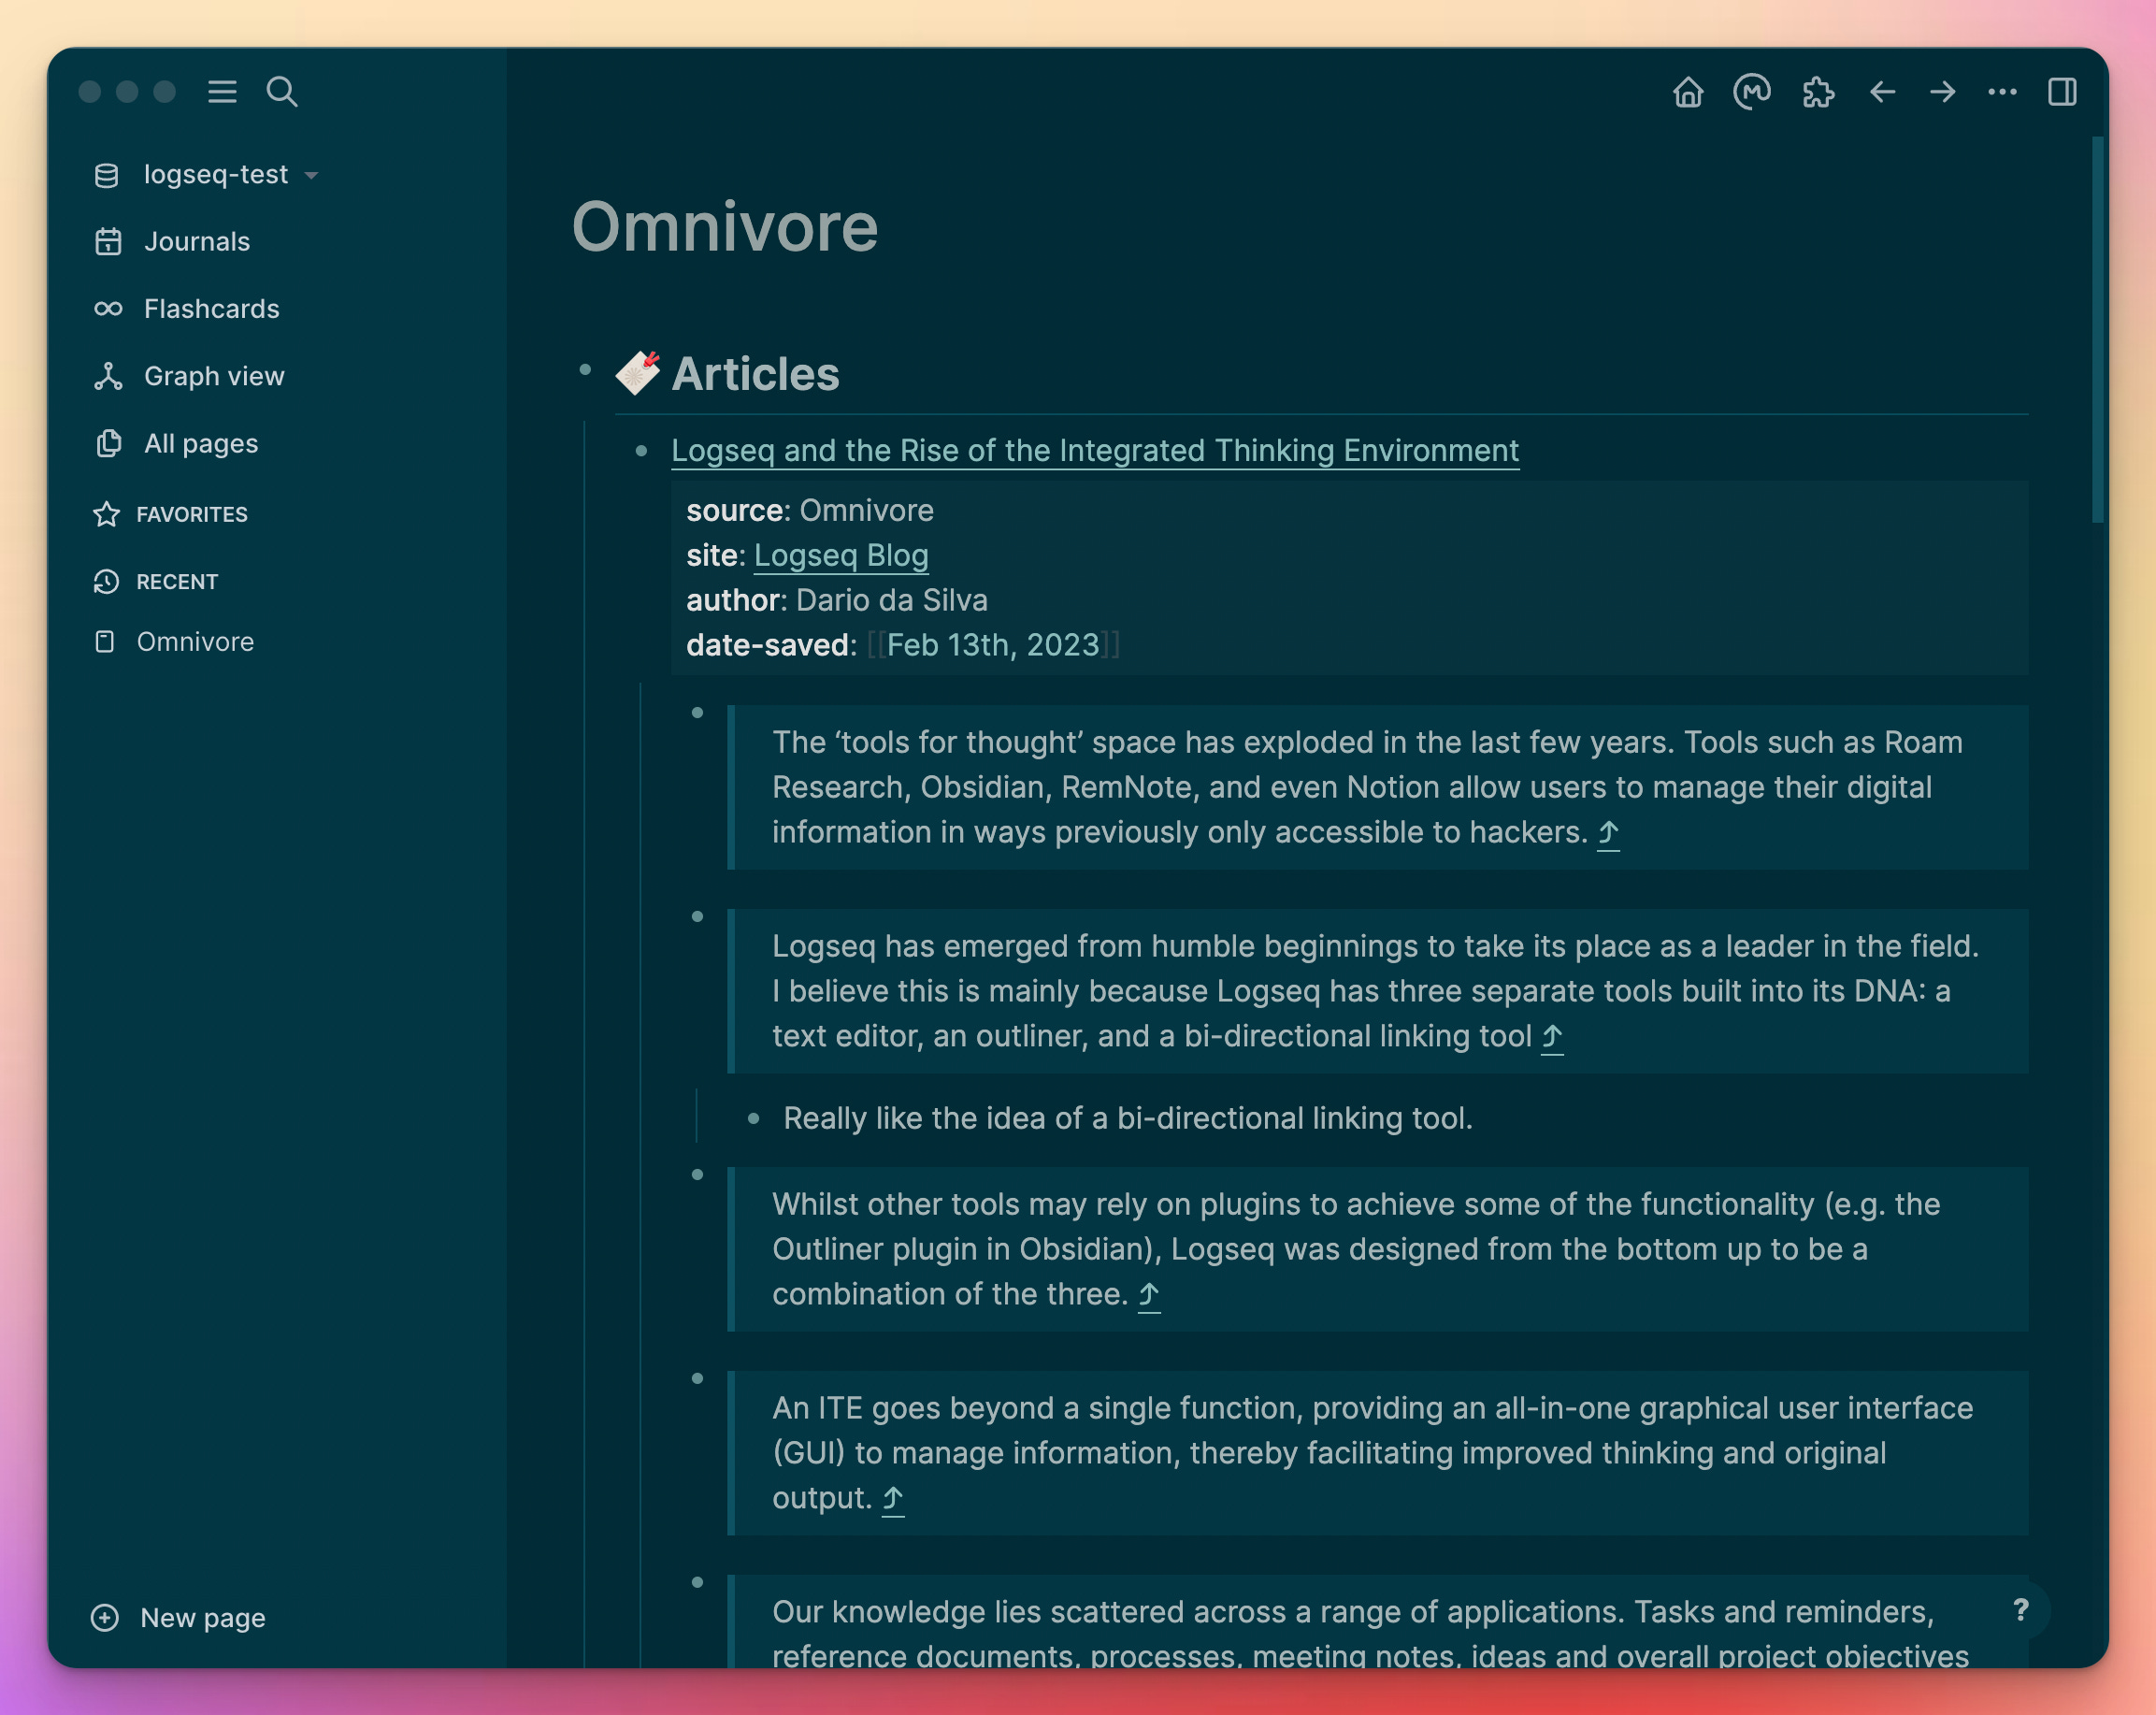Click bullet of 'Really like the idea' note
This screenshot has width=2156, height=1715.
click(x=753, y=1119)
